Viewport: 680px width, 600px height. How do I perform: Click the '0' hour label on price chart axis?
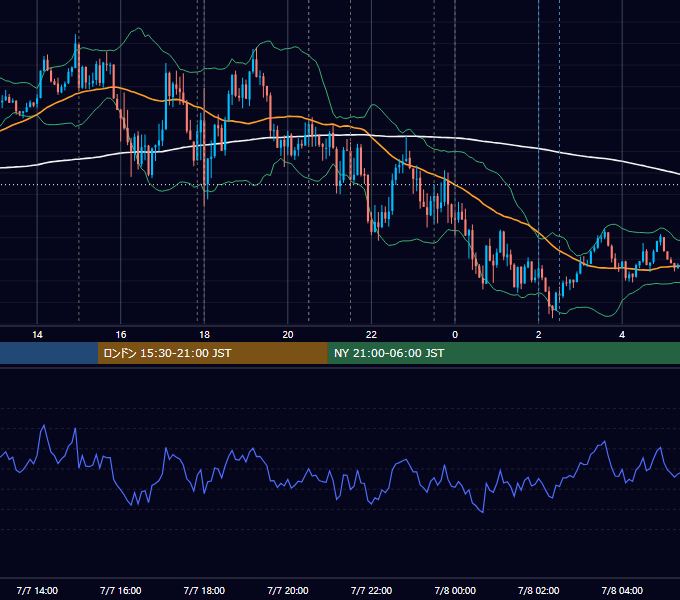(455, 335)
